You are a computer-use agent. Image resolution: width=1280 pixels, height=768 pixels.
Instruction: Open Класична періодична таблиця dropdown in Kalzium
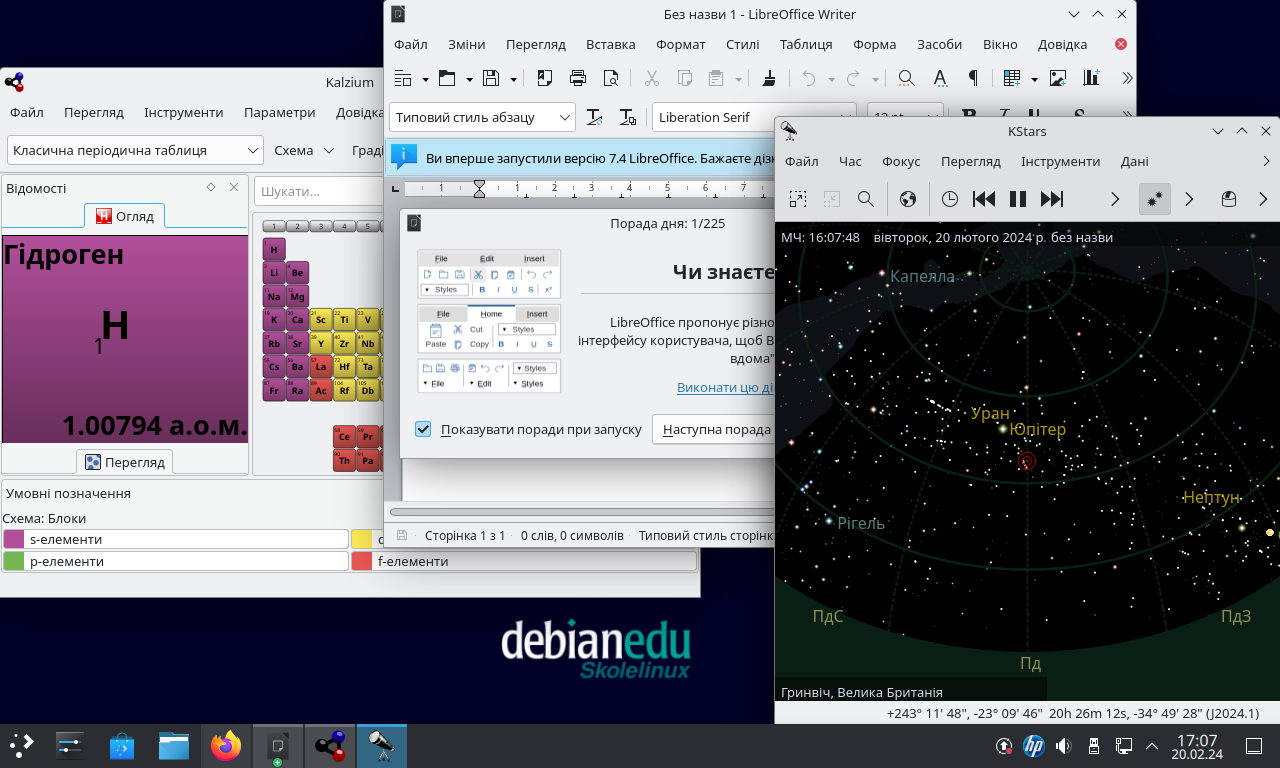(135, 150)
